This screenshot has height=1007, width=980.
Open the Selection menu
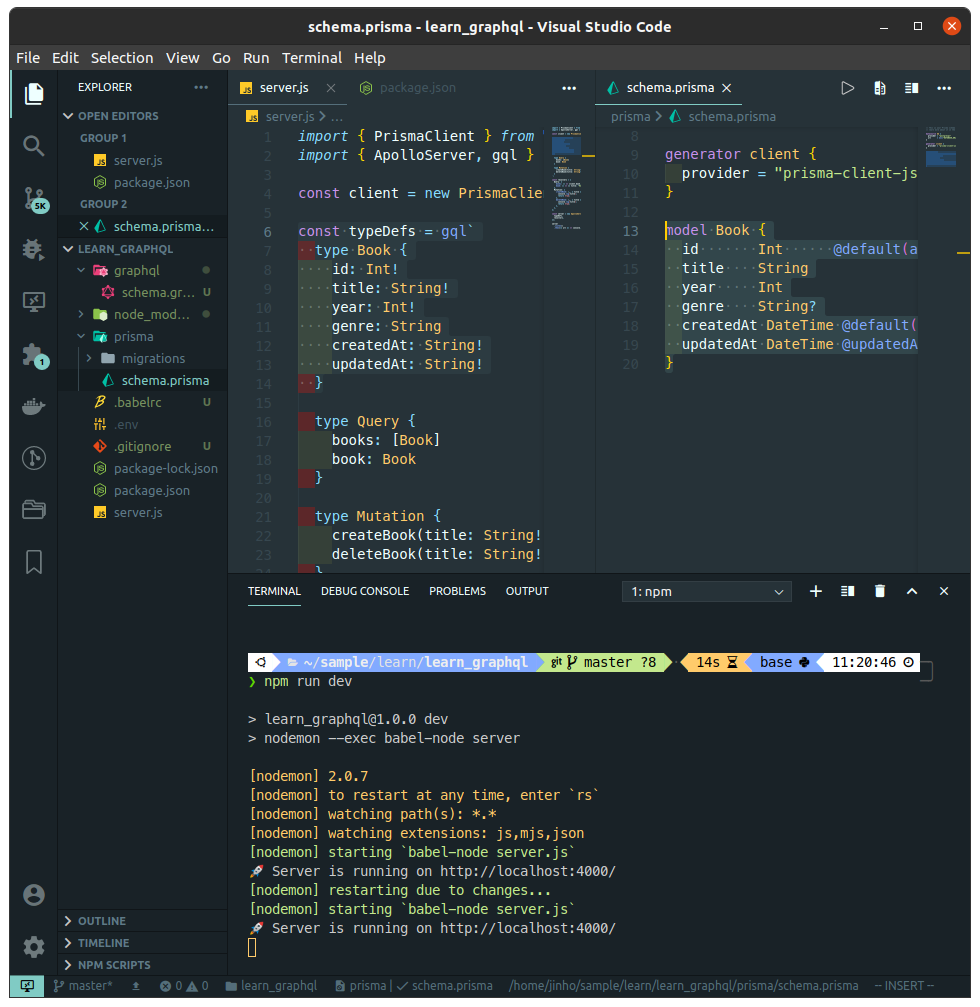(122, 58)
